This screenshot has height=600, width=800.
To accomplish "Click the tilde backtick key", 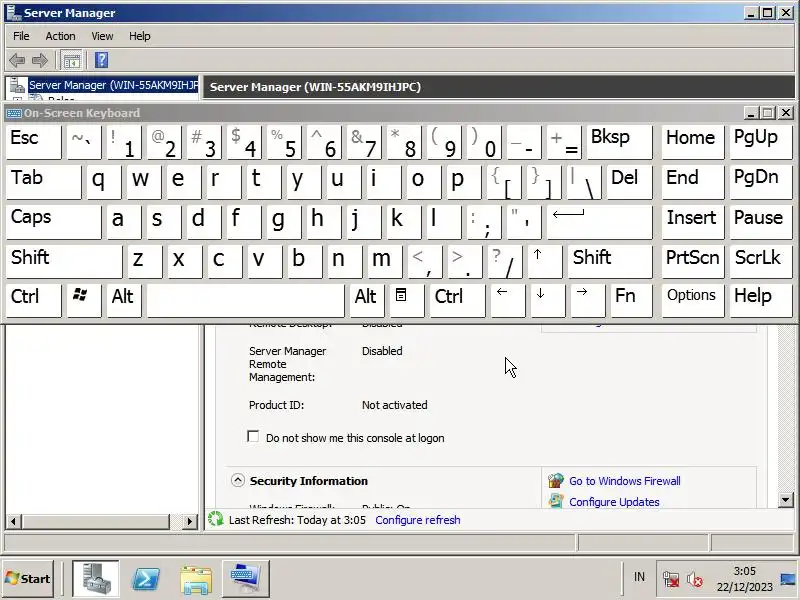I will (x=84, y=142).
